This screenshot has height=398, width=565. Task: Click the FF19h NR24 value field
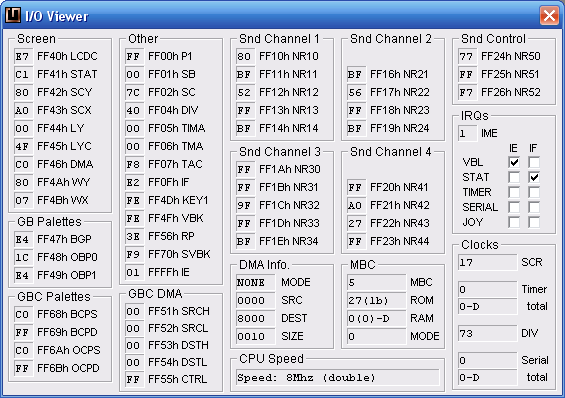click(x=356, y=129)
